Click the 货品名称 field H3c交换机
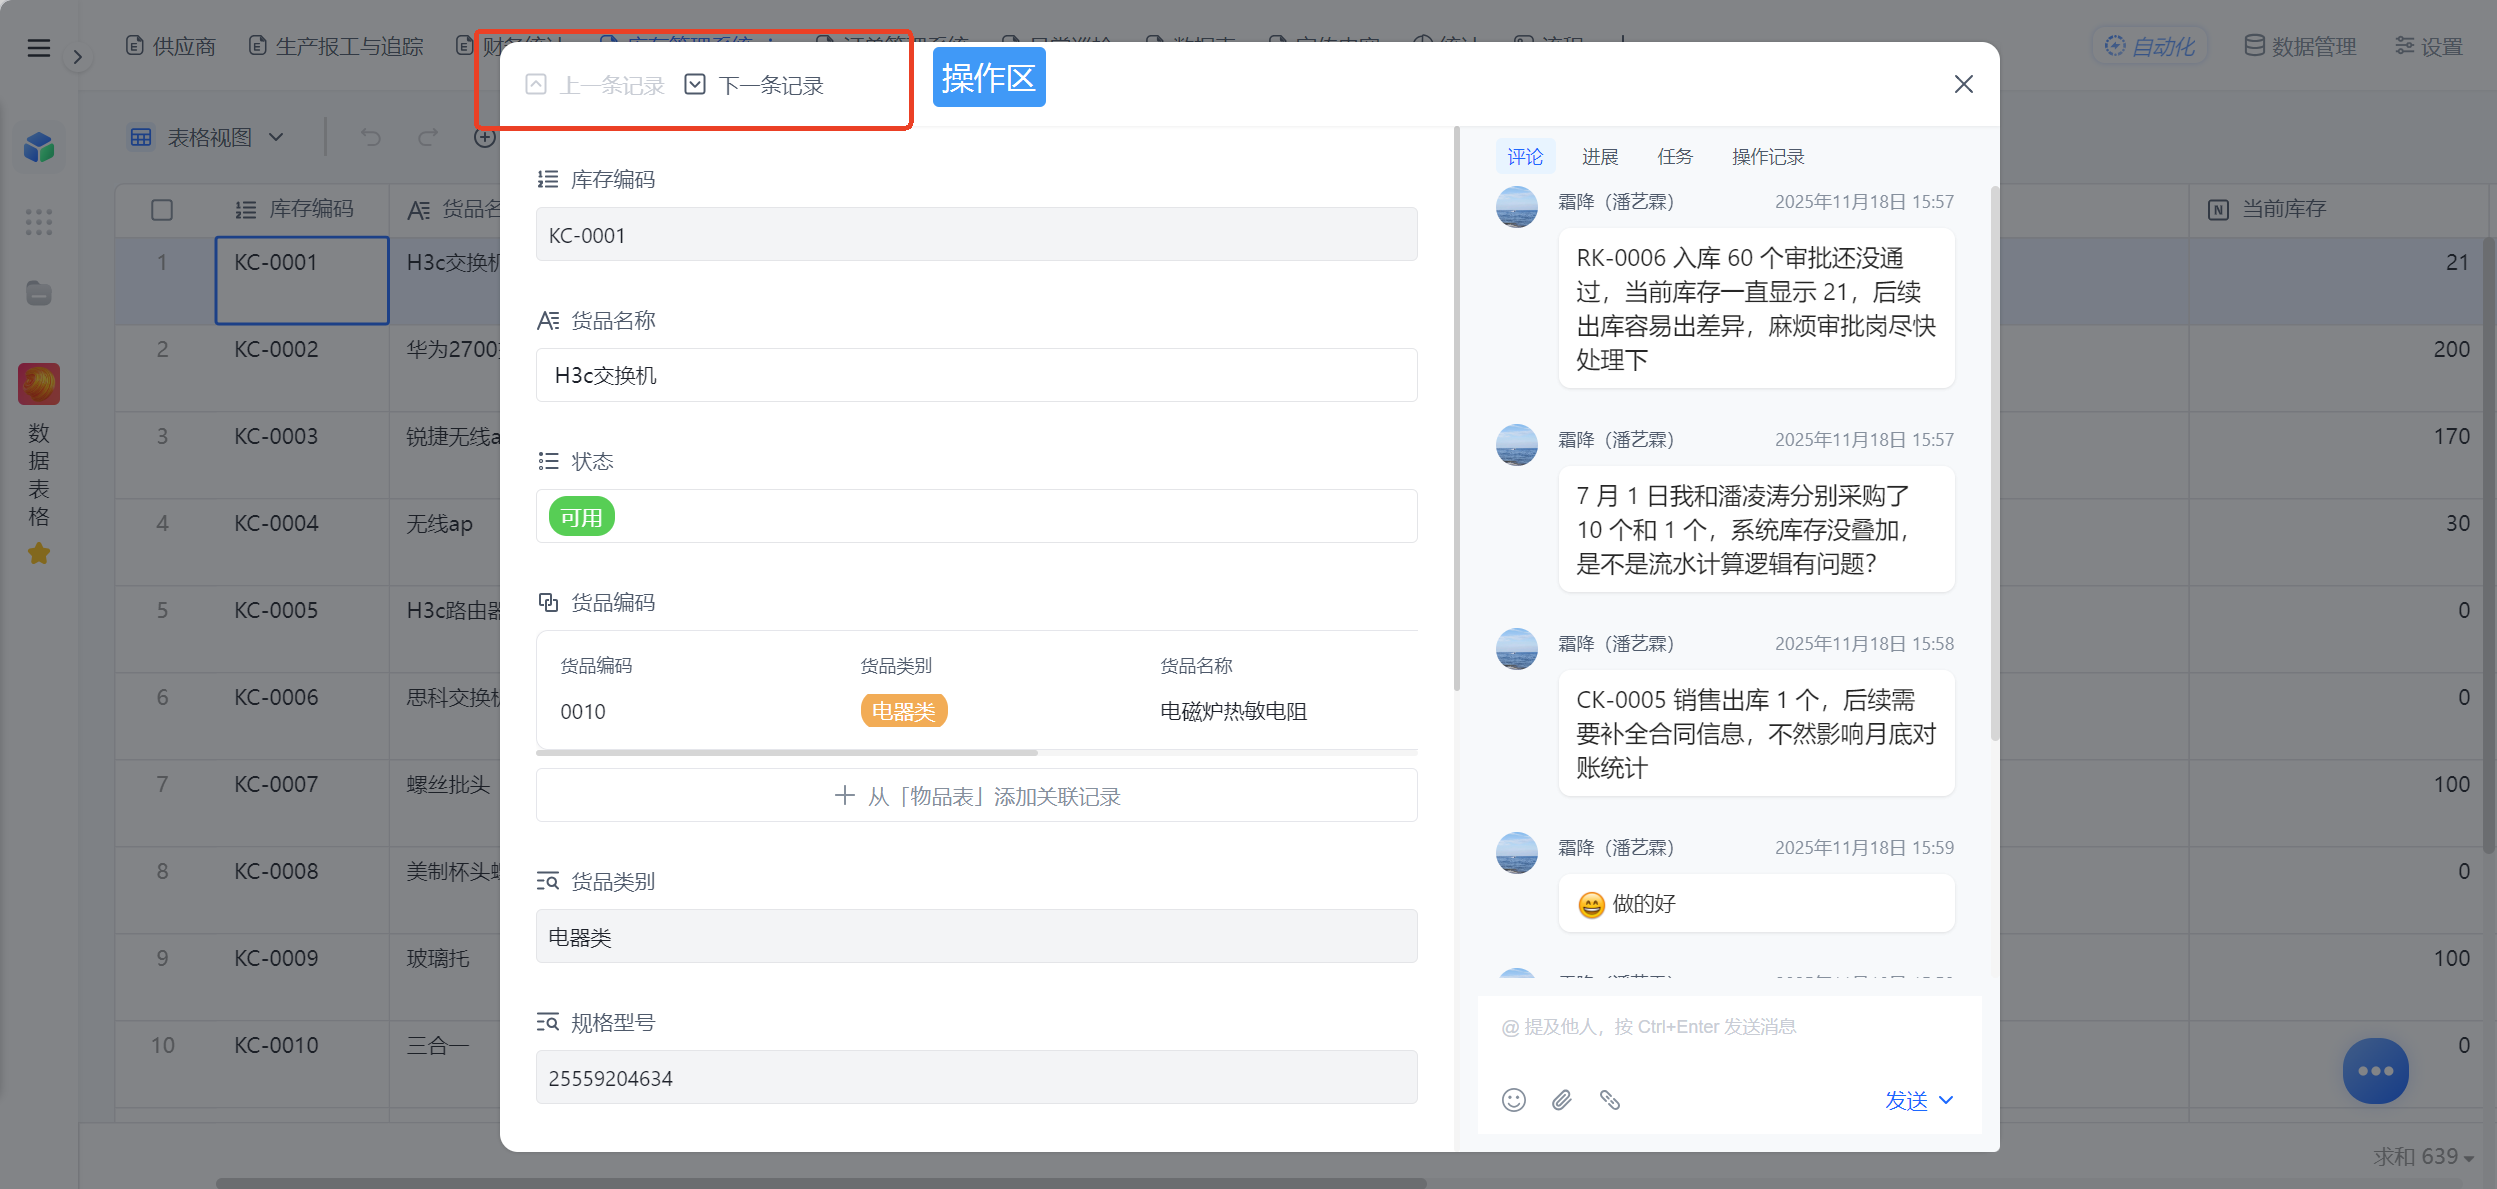2497x1189 pixels. (x=977, y=375)
